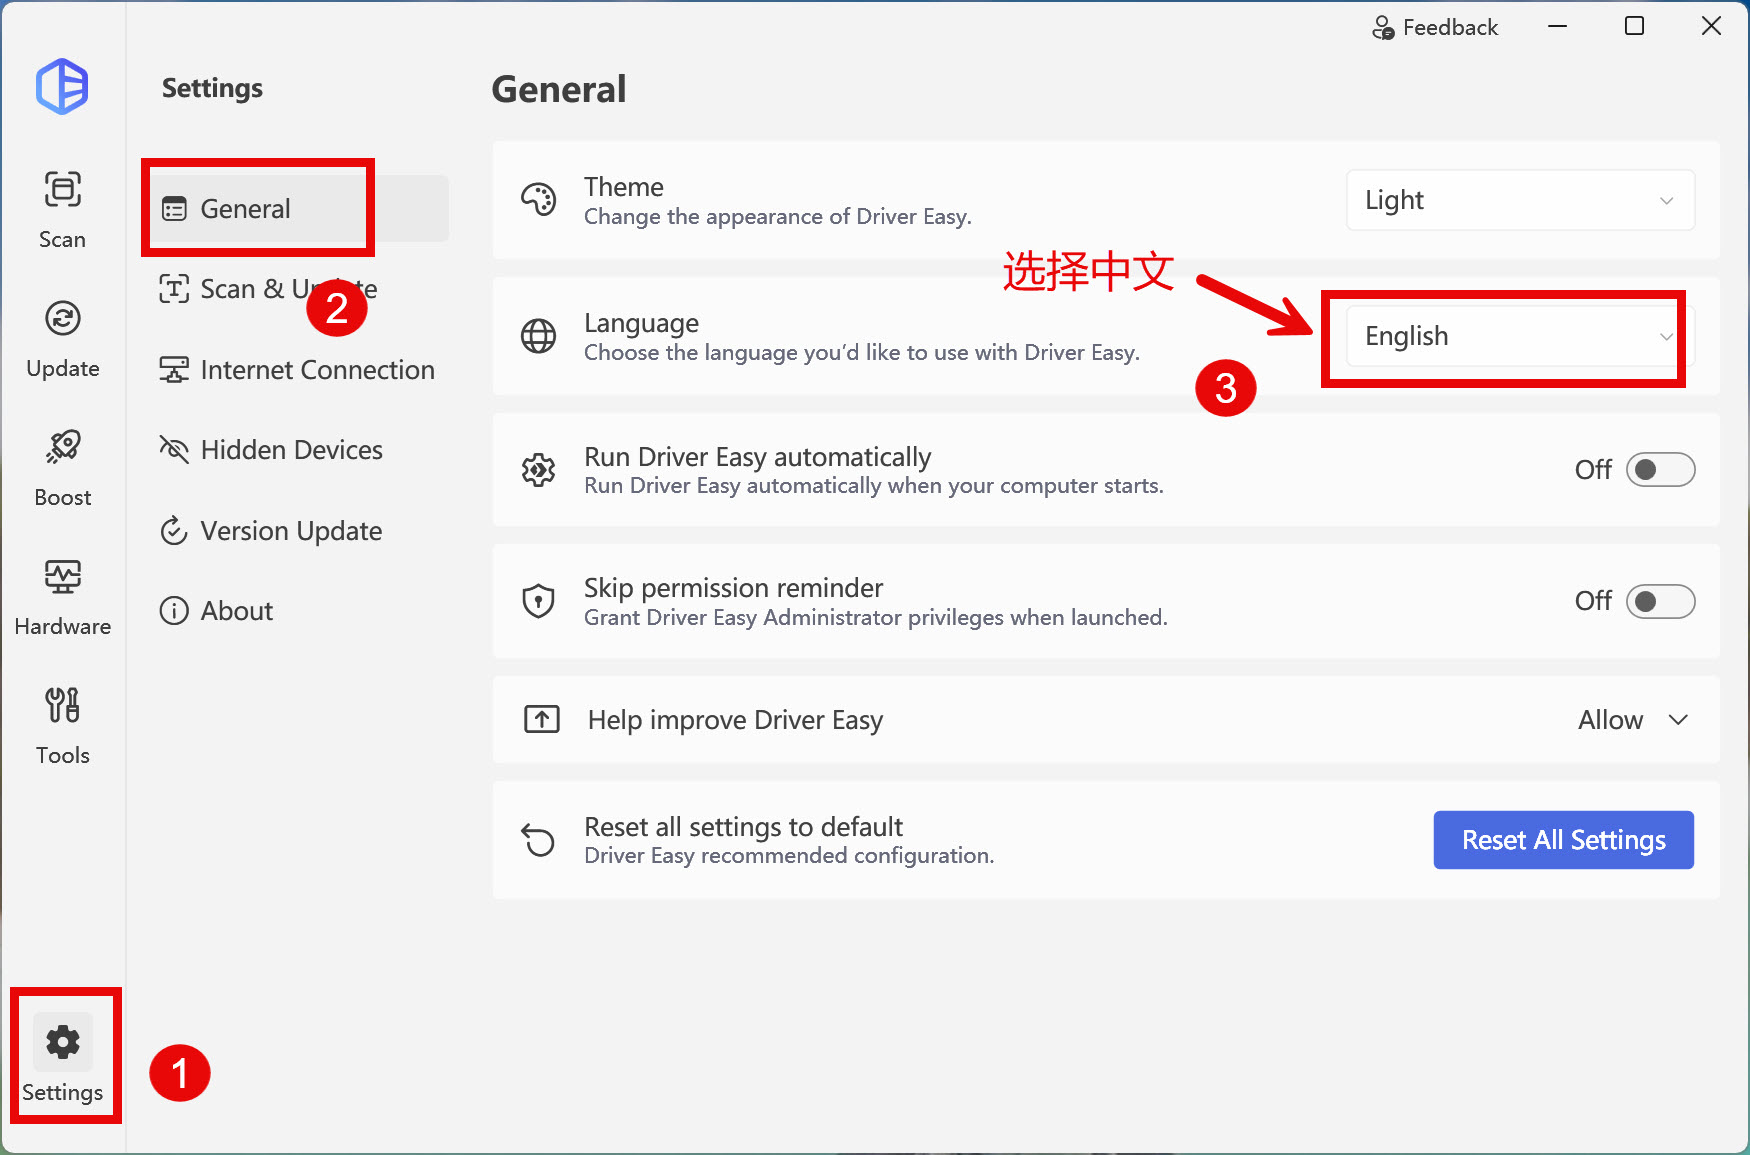Toggle Skip permission reminder switch
Image resolution: width=1750 pixels, height=1155 pixels.
click(1660, 602)
